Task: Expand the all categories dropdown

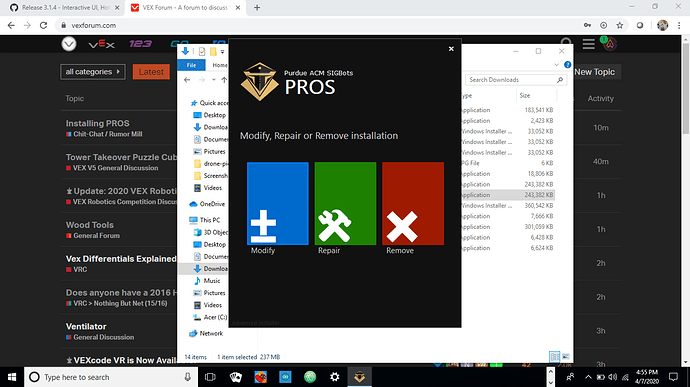Action: pyautogui.click(x=93, y=72)
